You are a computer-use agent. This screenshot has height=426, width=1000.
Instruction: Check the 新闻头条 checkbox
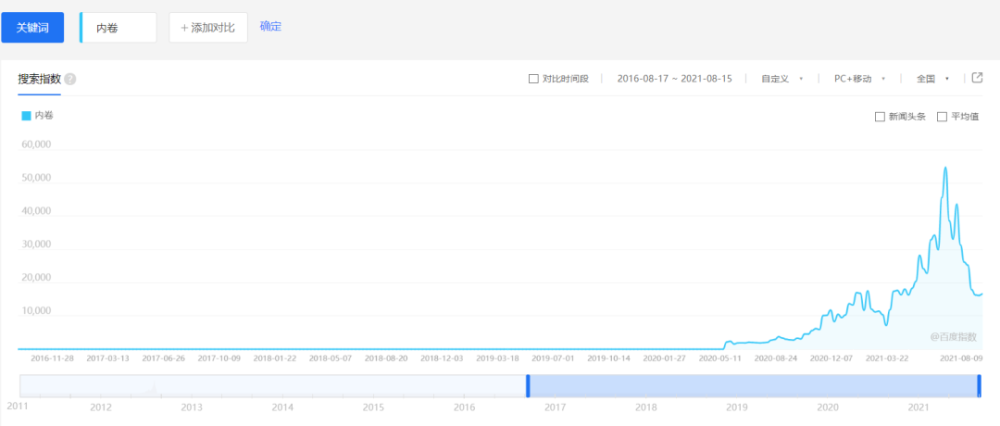879,117
